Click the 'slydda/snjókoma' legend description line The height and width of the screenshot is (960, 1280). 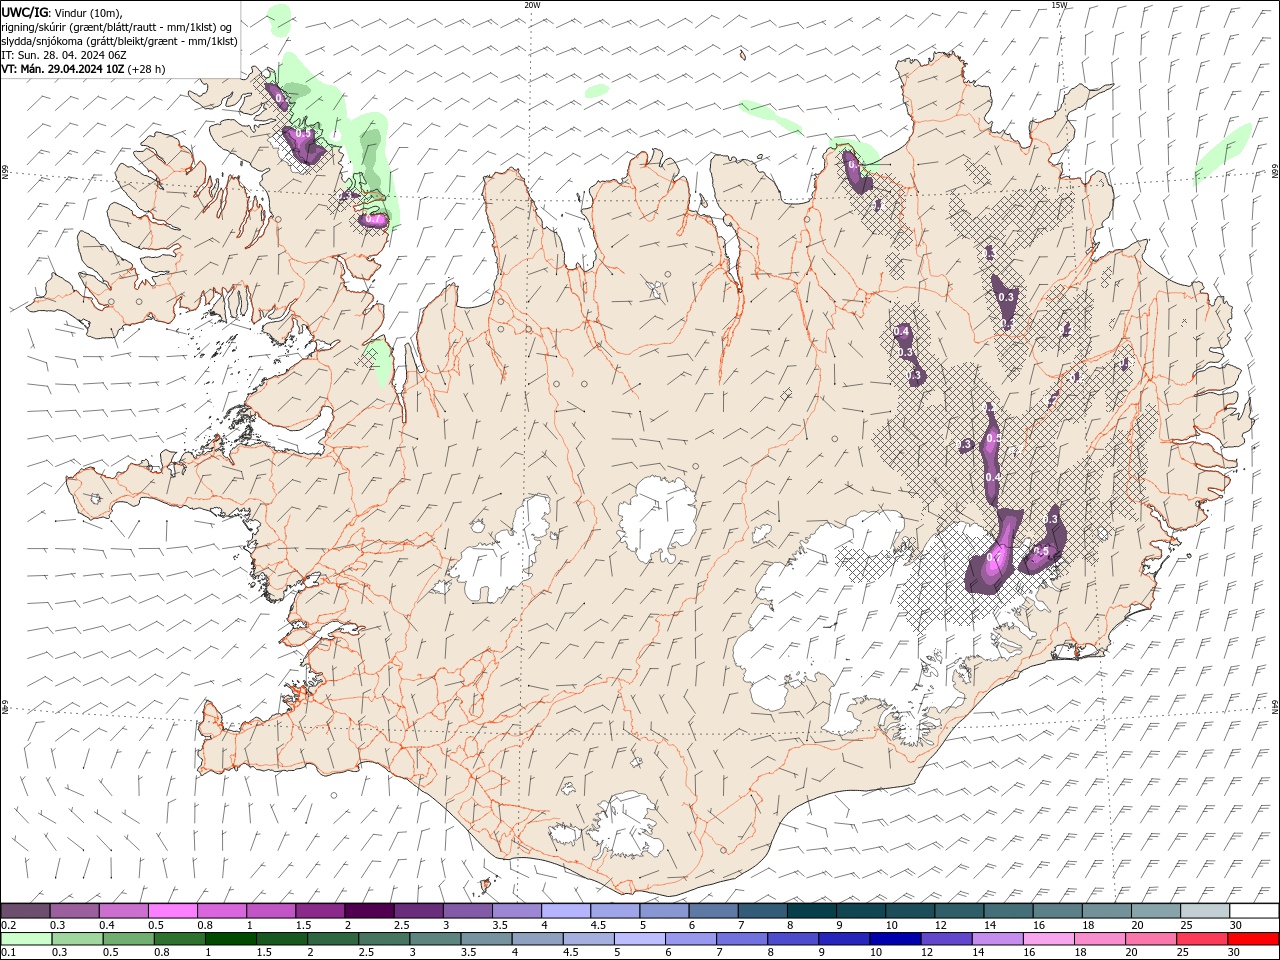coord(120,41)
